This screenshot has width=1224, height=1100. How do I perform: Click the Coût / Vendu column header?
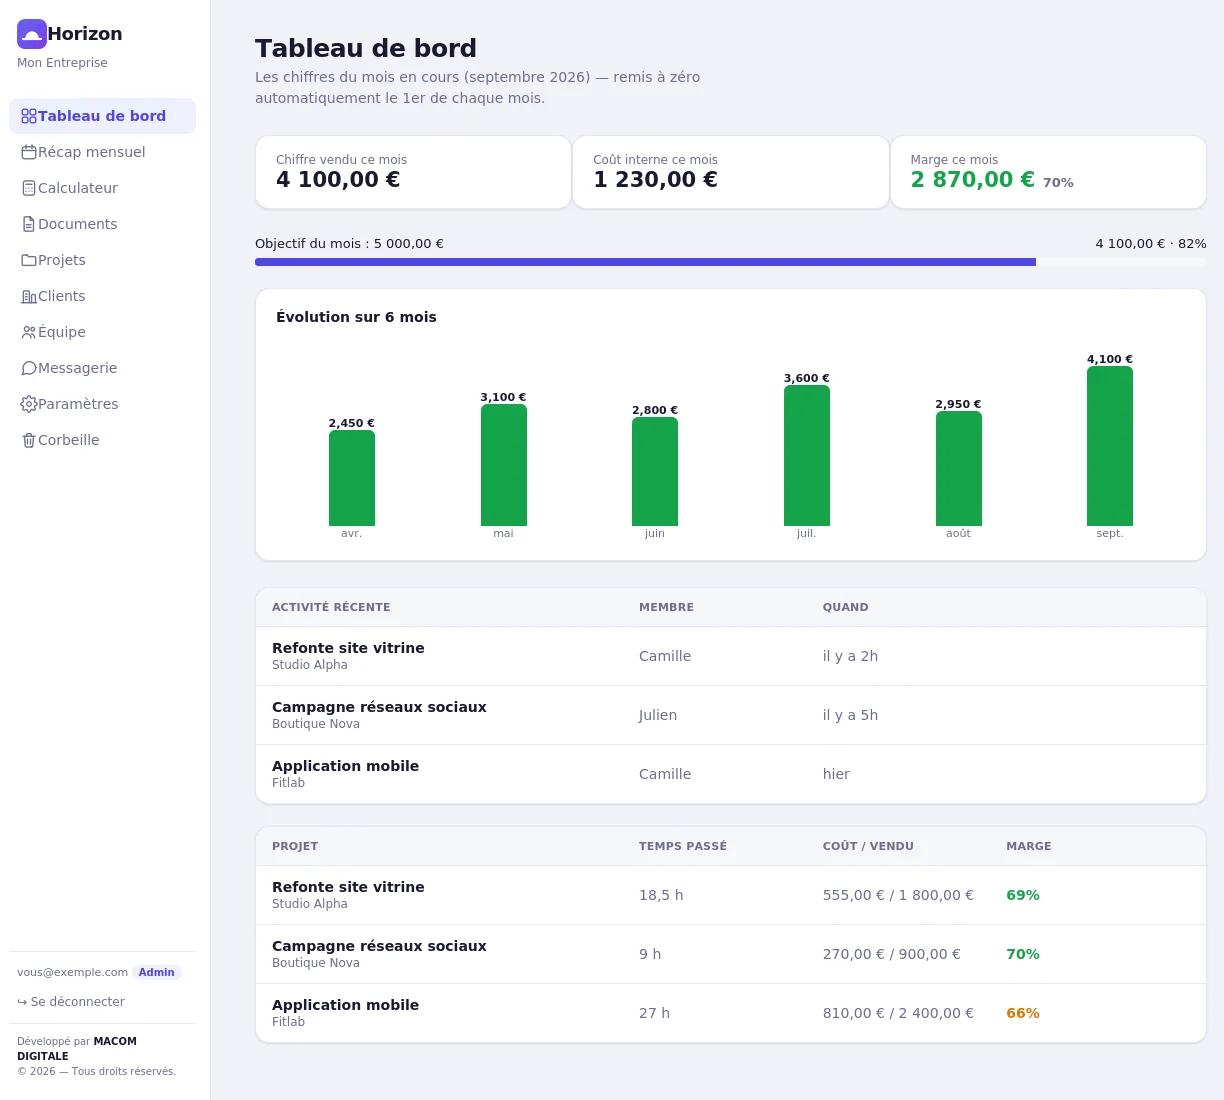click(x=868, y=846)
